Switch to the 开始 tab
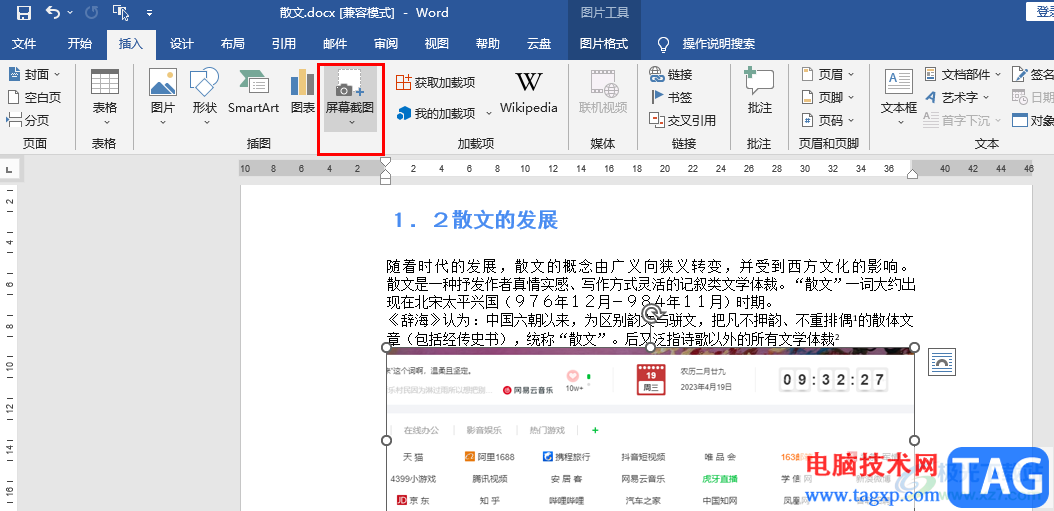The width and height of the screenshot is (1054, 511). (x=79, y=44)
